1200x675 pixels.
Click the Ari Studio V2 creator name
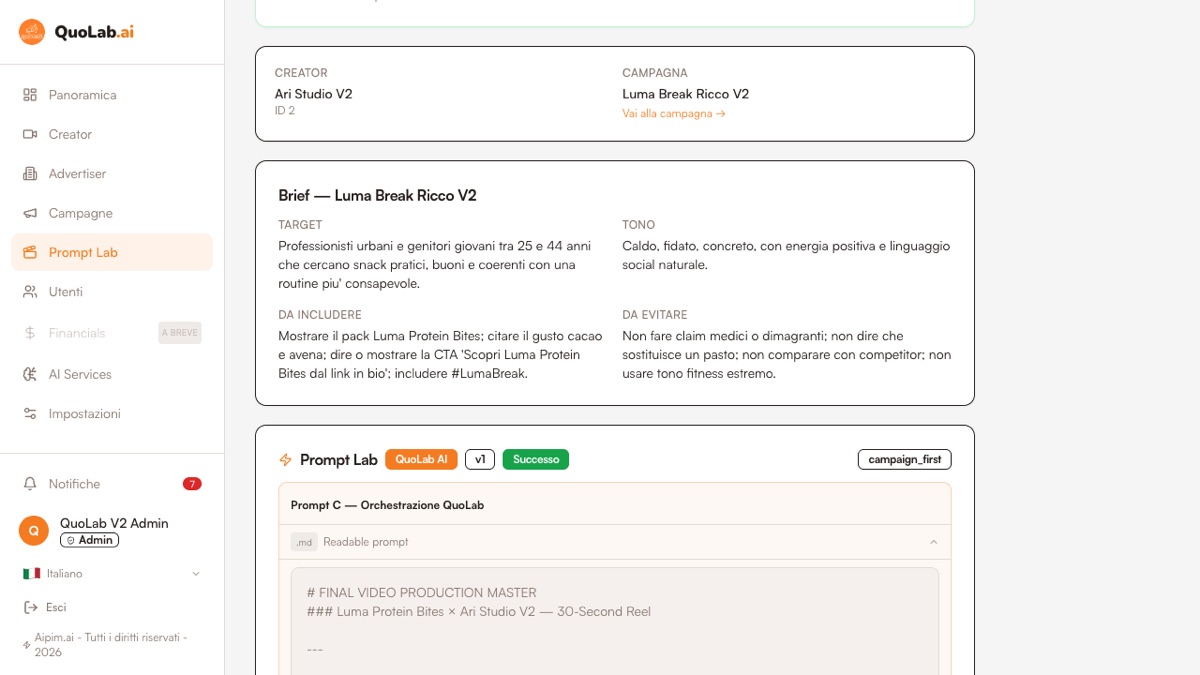click(x=314, y=94)
